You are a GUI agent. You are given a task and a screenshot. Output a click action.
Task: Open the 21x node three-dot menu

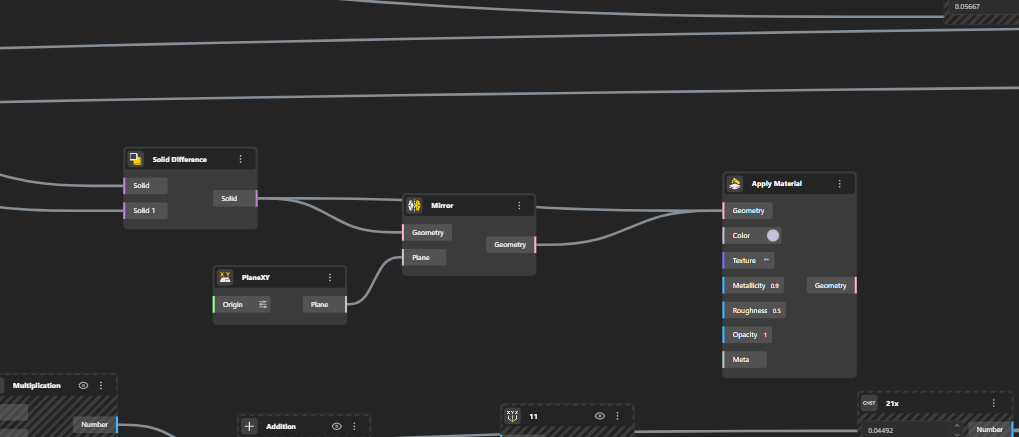(993, 403)
